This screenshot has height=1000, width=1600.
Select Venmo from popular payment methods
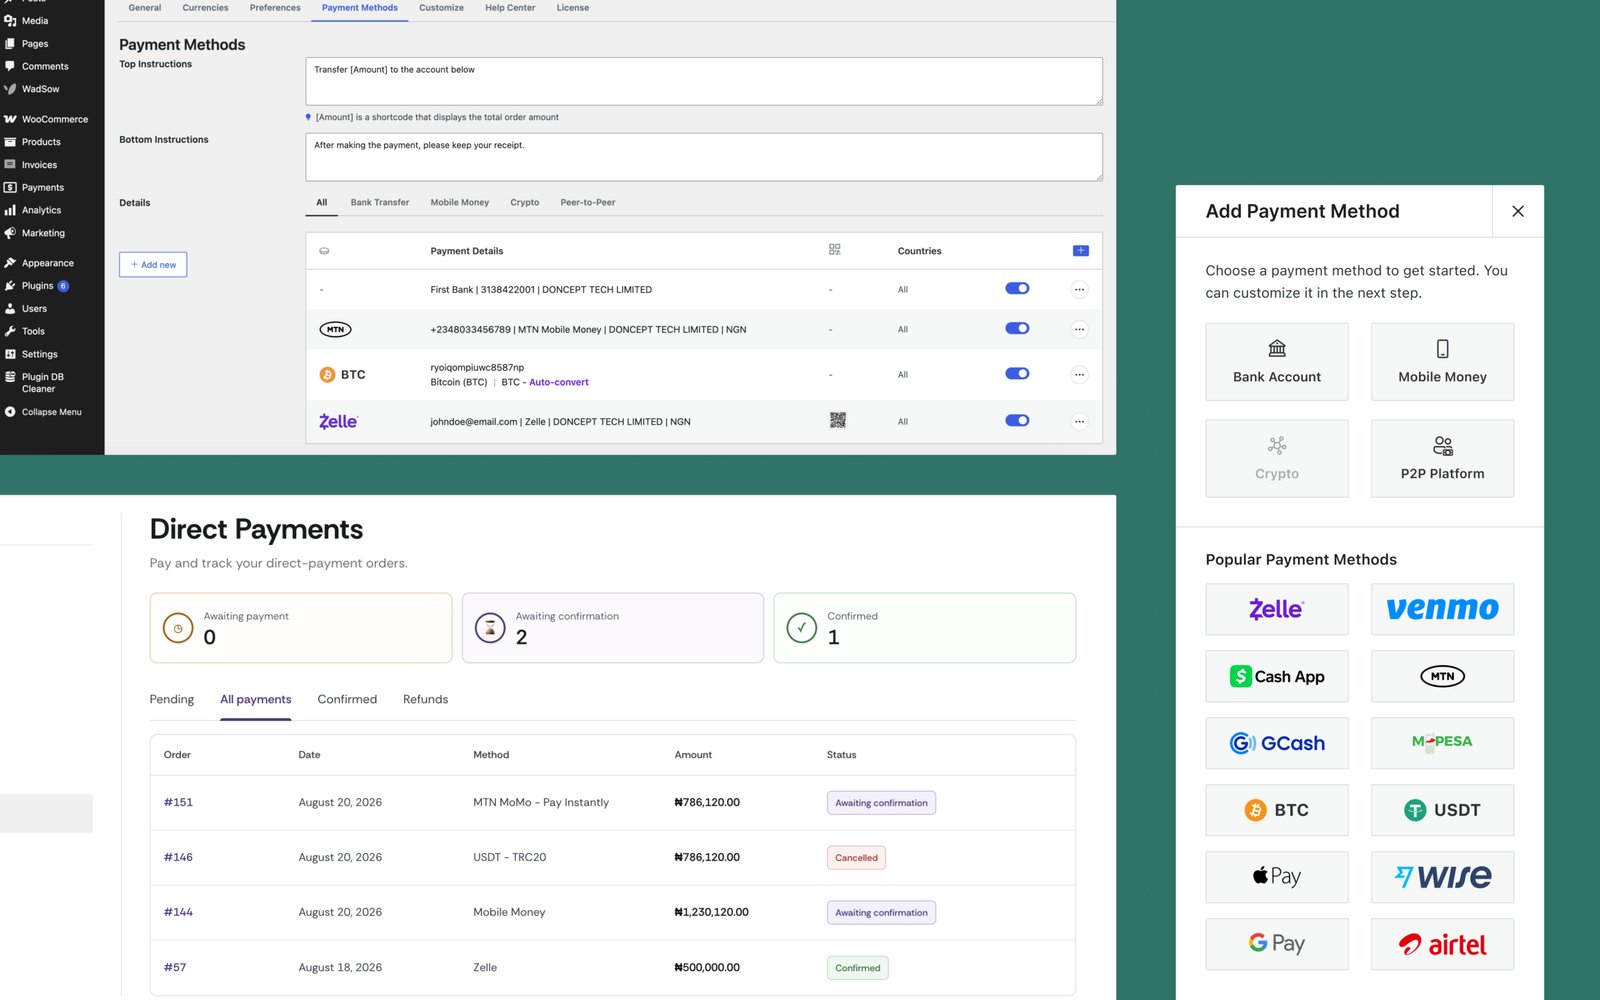[1442, 609]
